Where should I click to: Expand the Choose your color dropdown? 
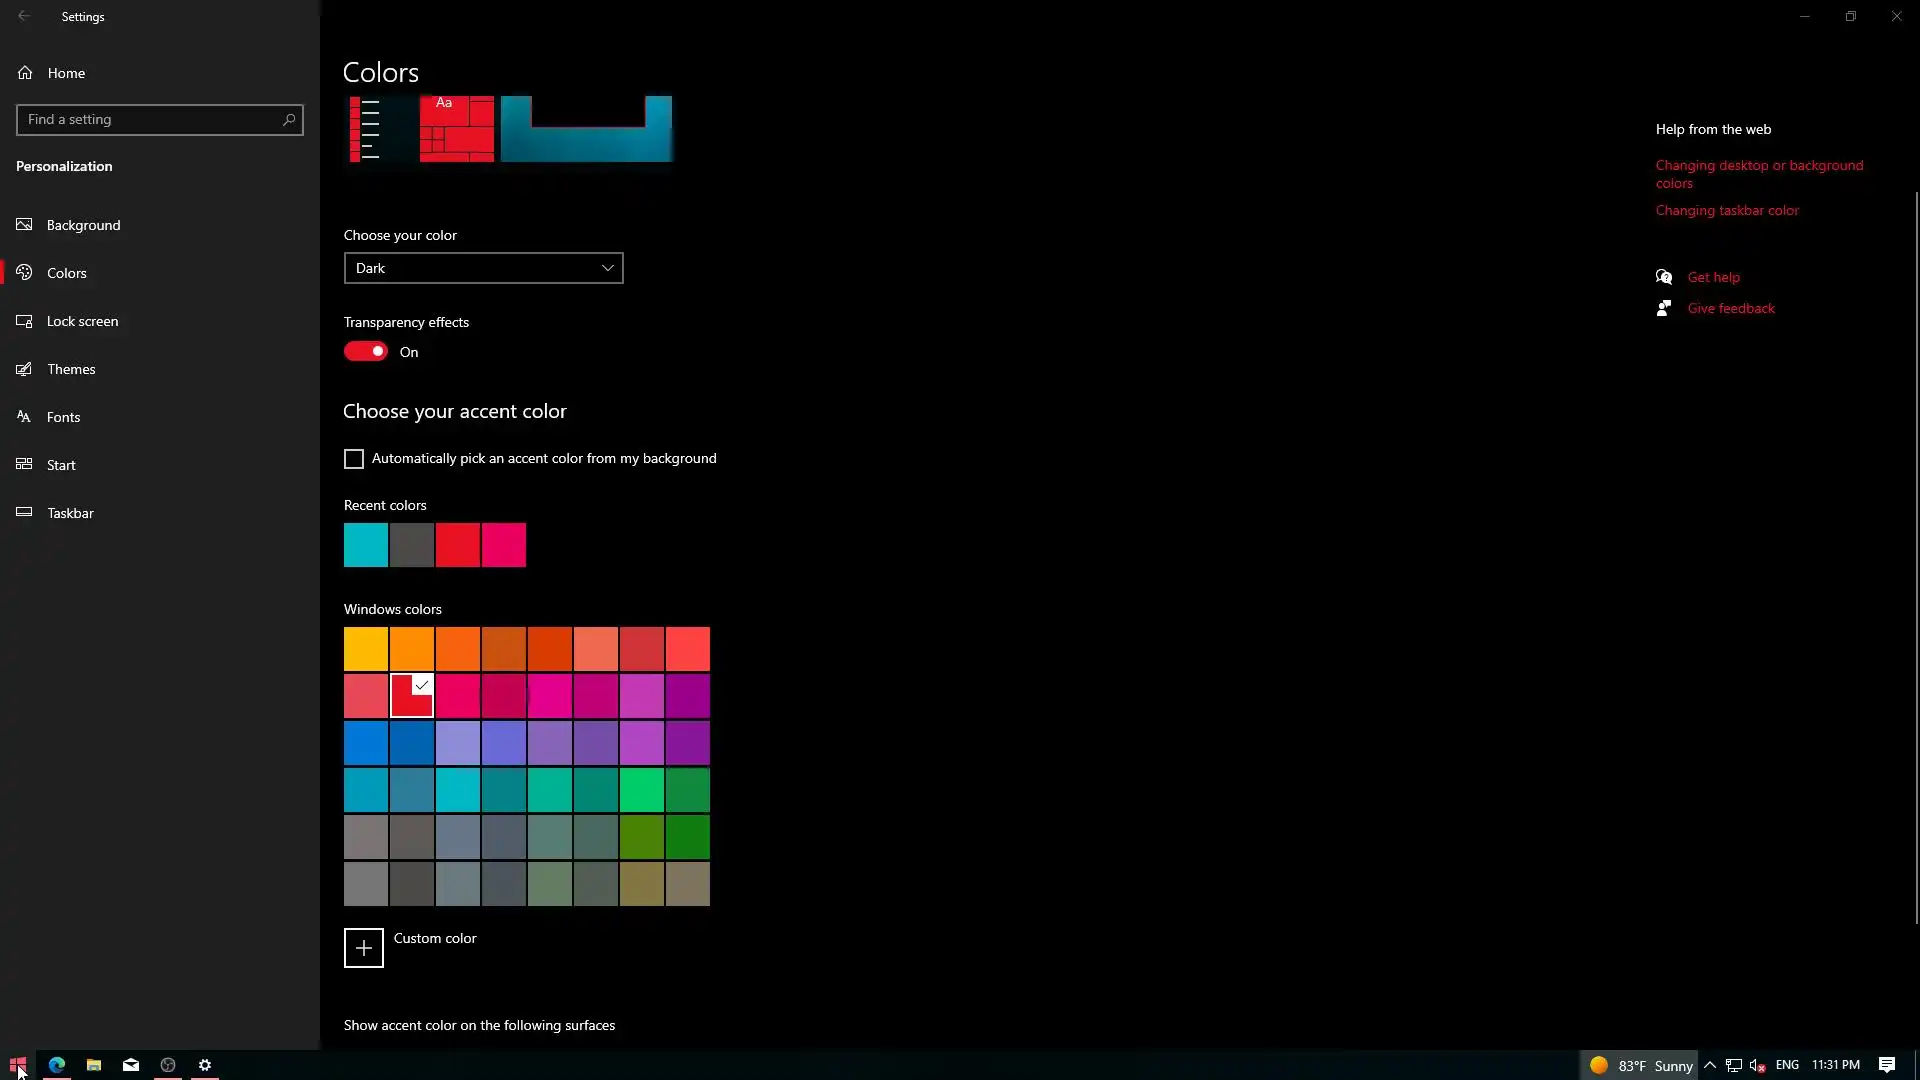(483, 268)
